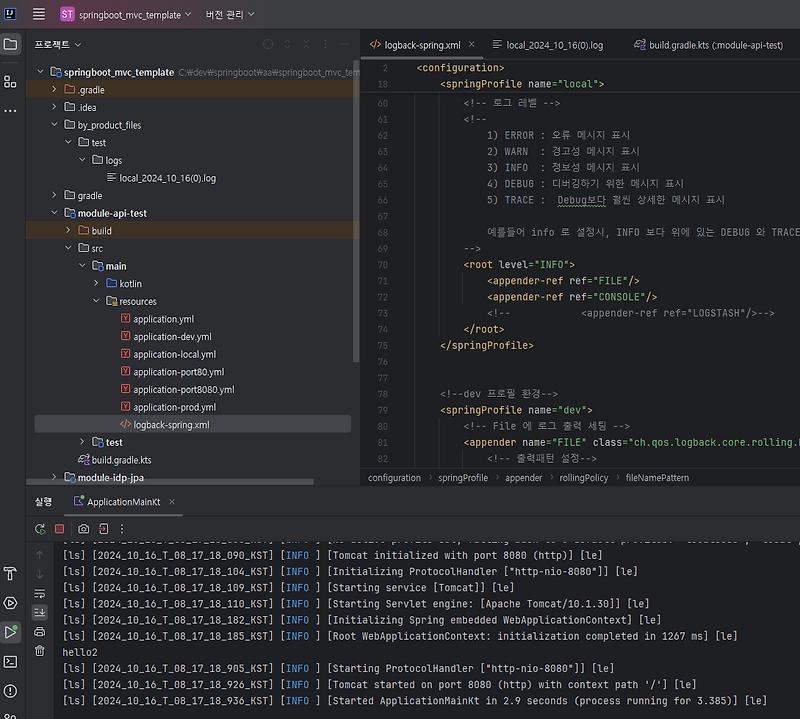The width and height of the screenshot is (800, 719).
Task: Click springProfile in the editor breadcrumbs
Action: (x=462, y=477)
